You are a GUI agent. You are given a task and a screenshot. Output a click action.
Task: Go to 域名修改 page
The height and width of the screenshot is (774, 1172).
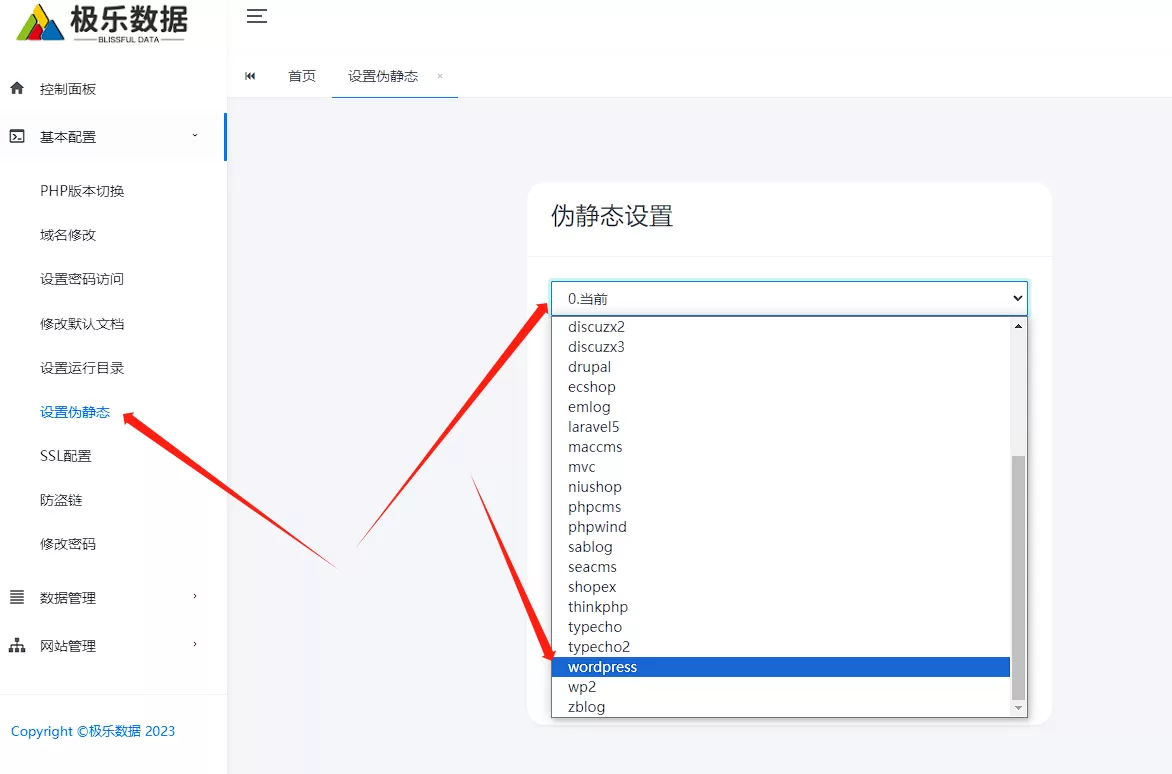click(x=68, y=235)
